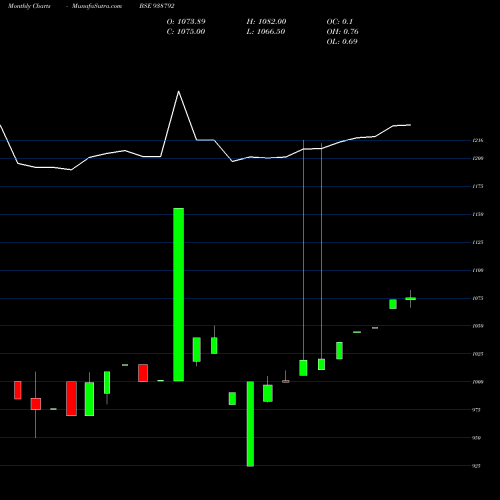Click the 1200 price axis label
Viewport: 500px width, 500px height.
pyautogui.click(x=478, y=158)
